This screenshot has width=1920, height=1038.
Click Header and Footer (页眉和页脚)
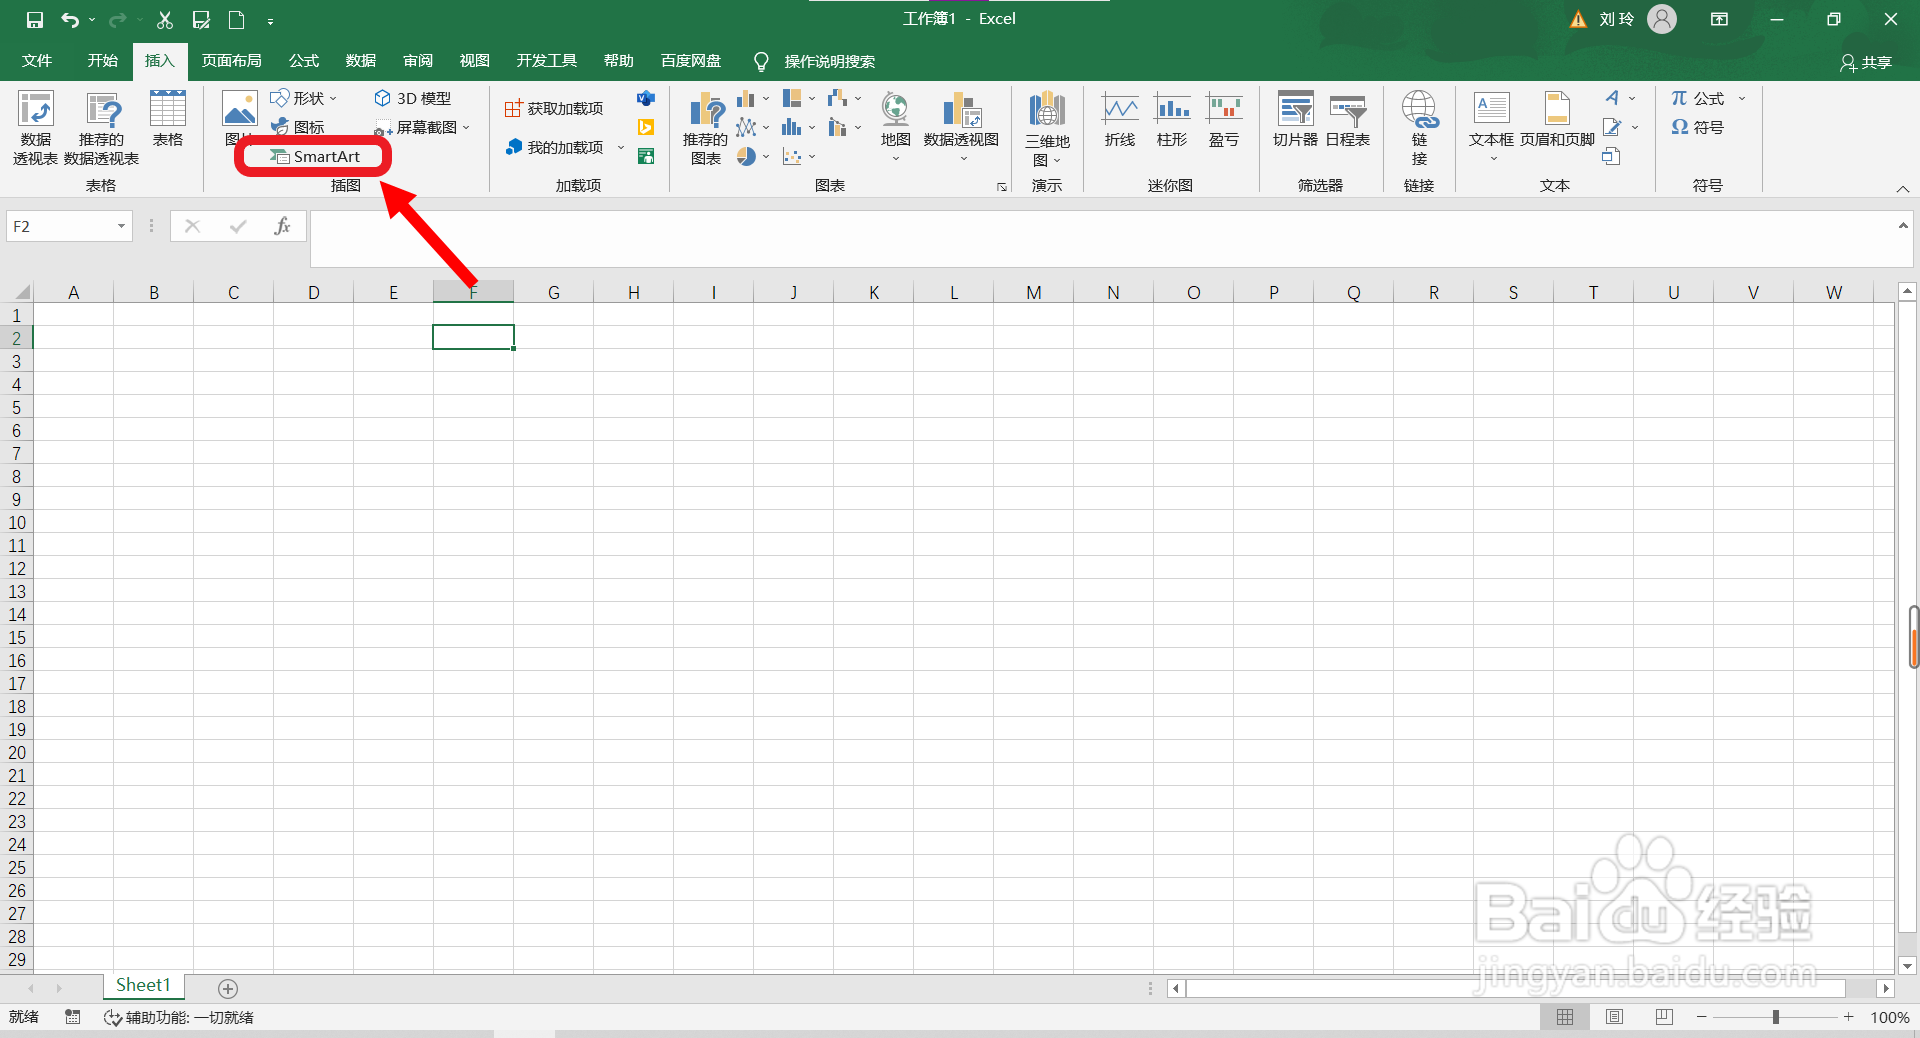tap(1557, 119)
